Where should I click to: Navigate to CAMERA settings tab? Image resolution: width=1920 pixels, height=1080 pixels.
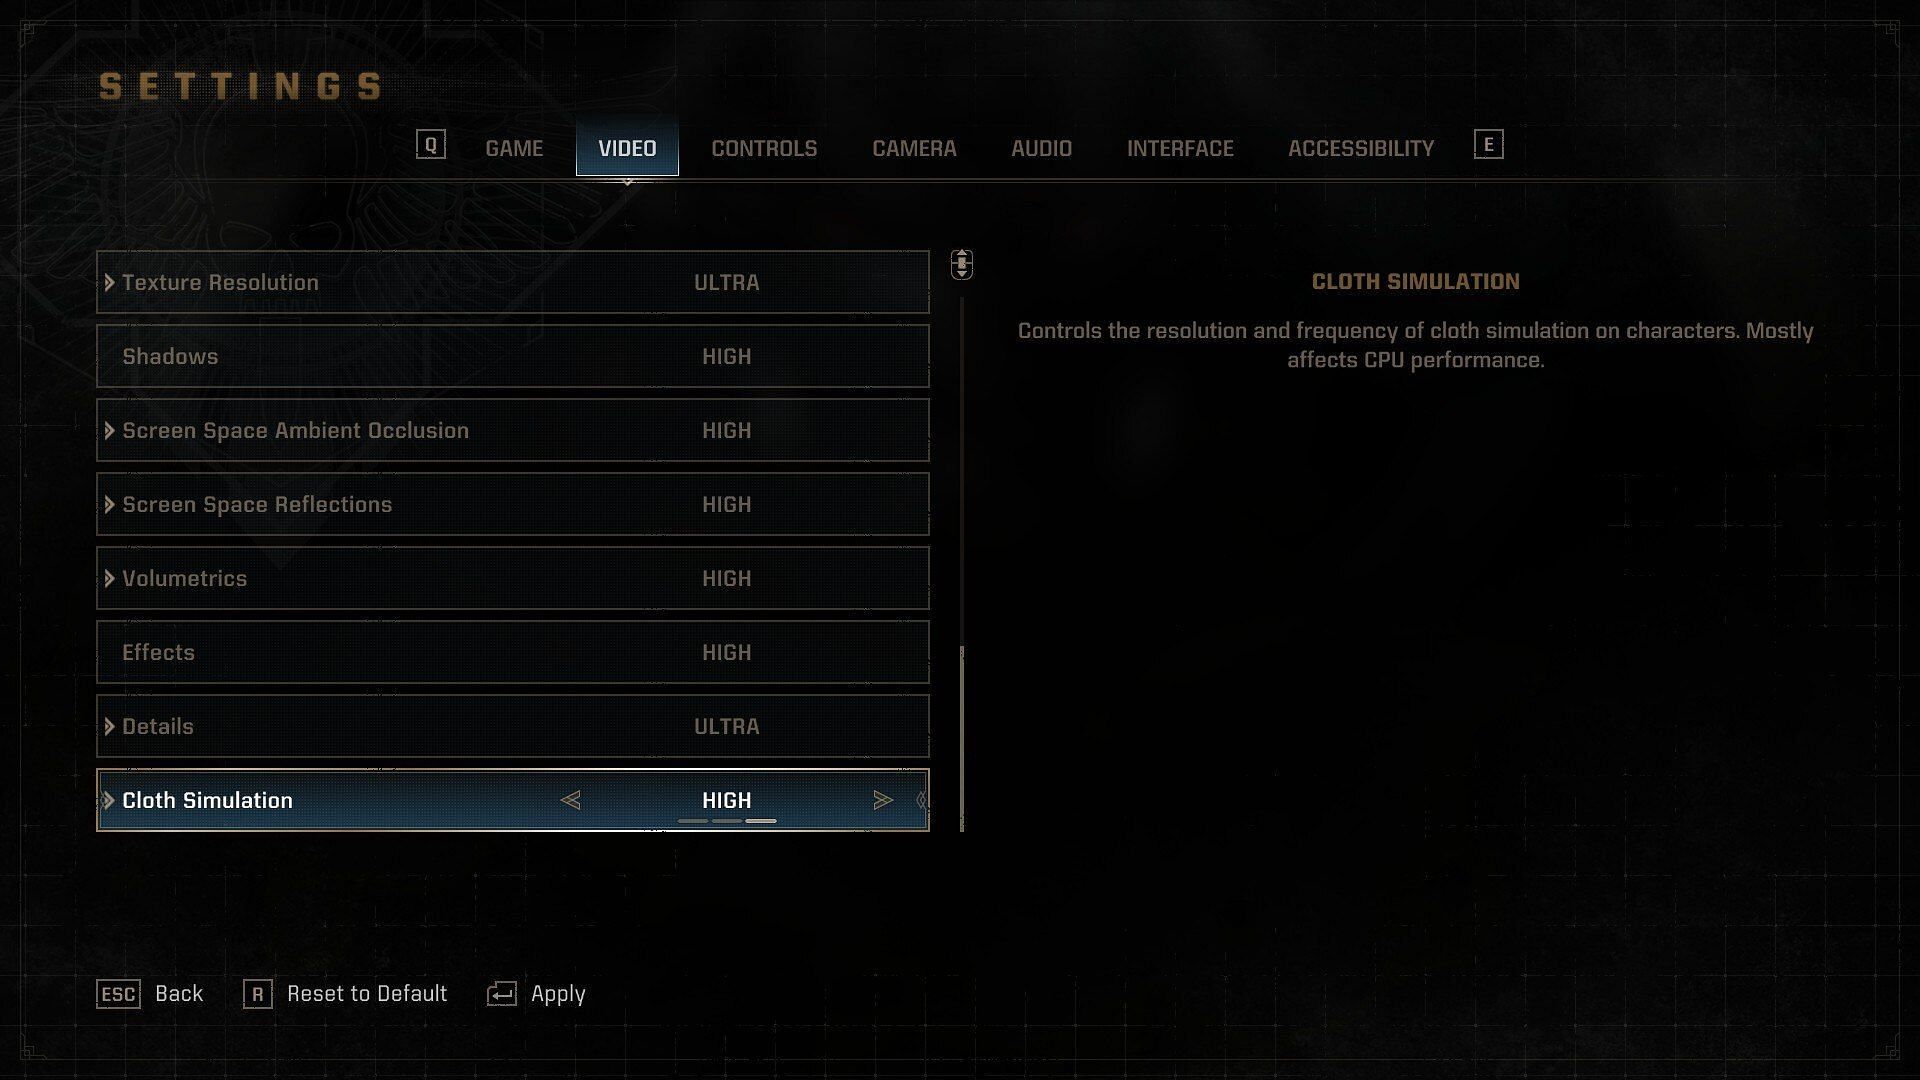coord(914,148)
